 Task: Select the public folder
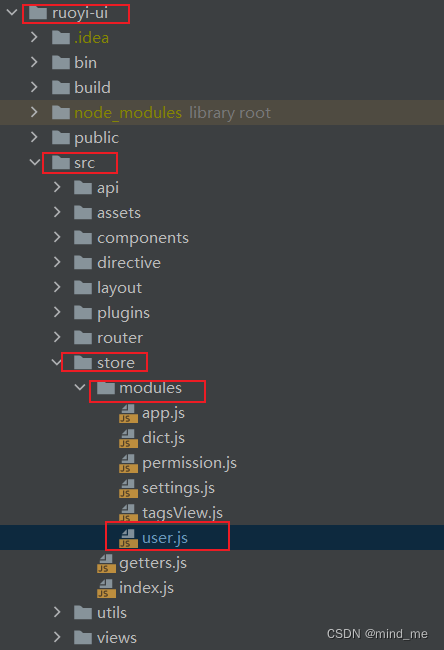pos(97,138)
